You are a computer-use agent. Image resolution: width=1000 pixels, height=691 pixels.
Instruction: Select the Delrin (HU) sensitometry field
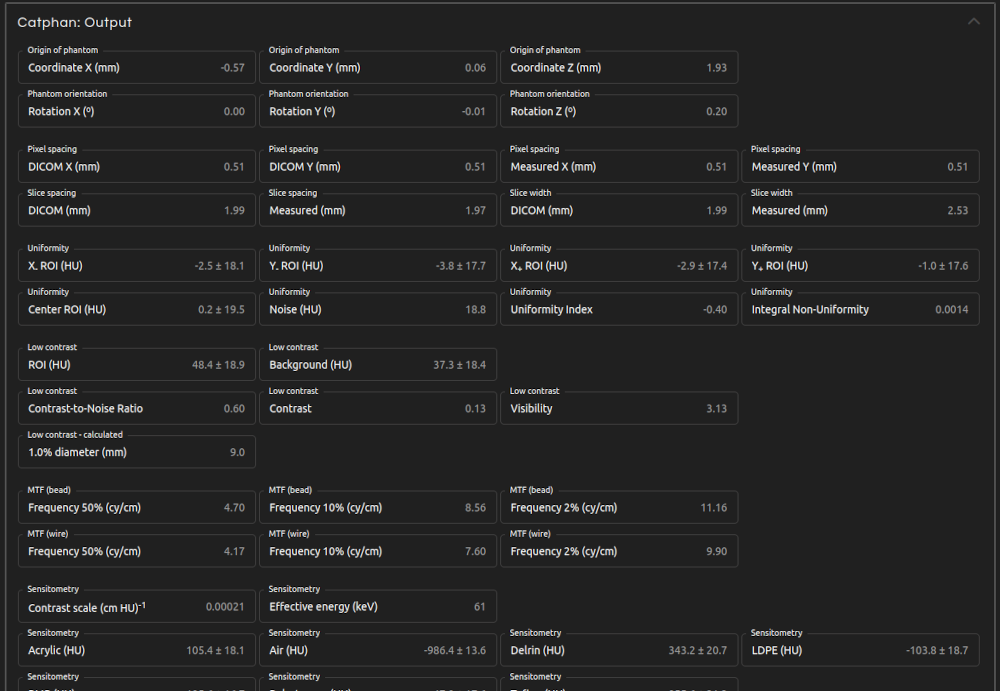coord(619,650)
